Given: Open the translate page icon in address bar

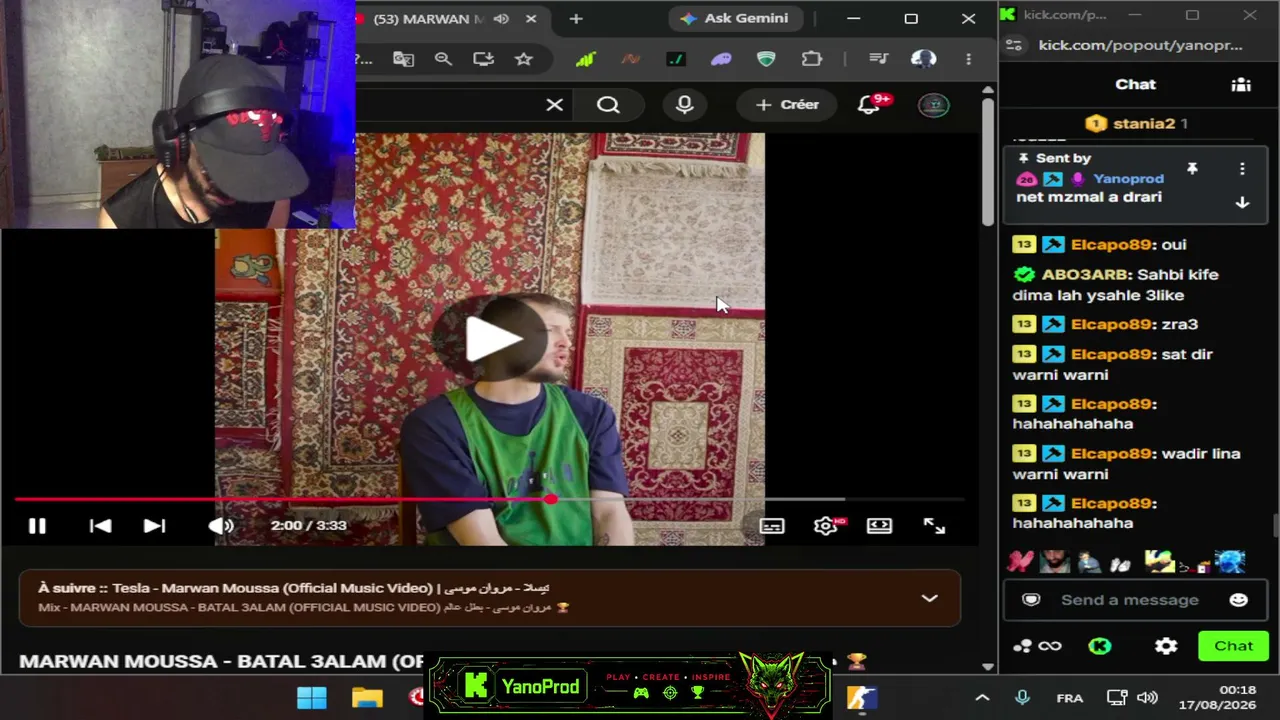Looking at the screenshot, I should pyautogui.click(x=403, y=59).
